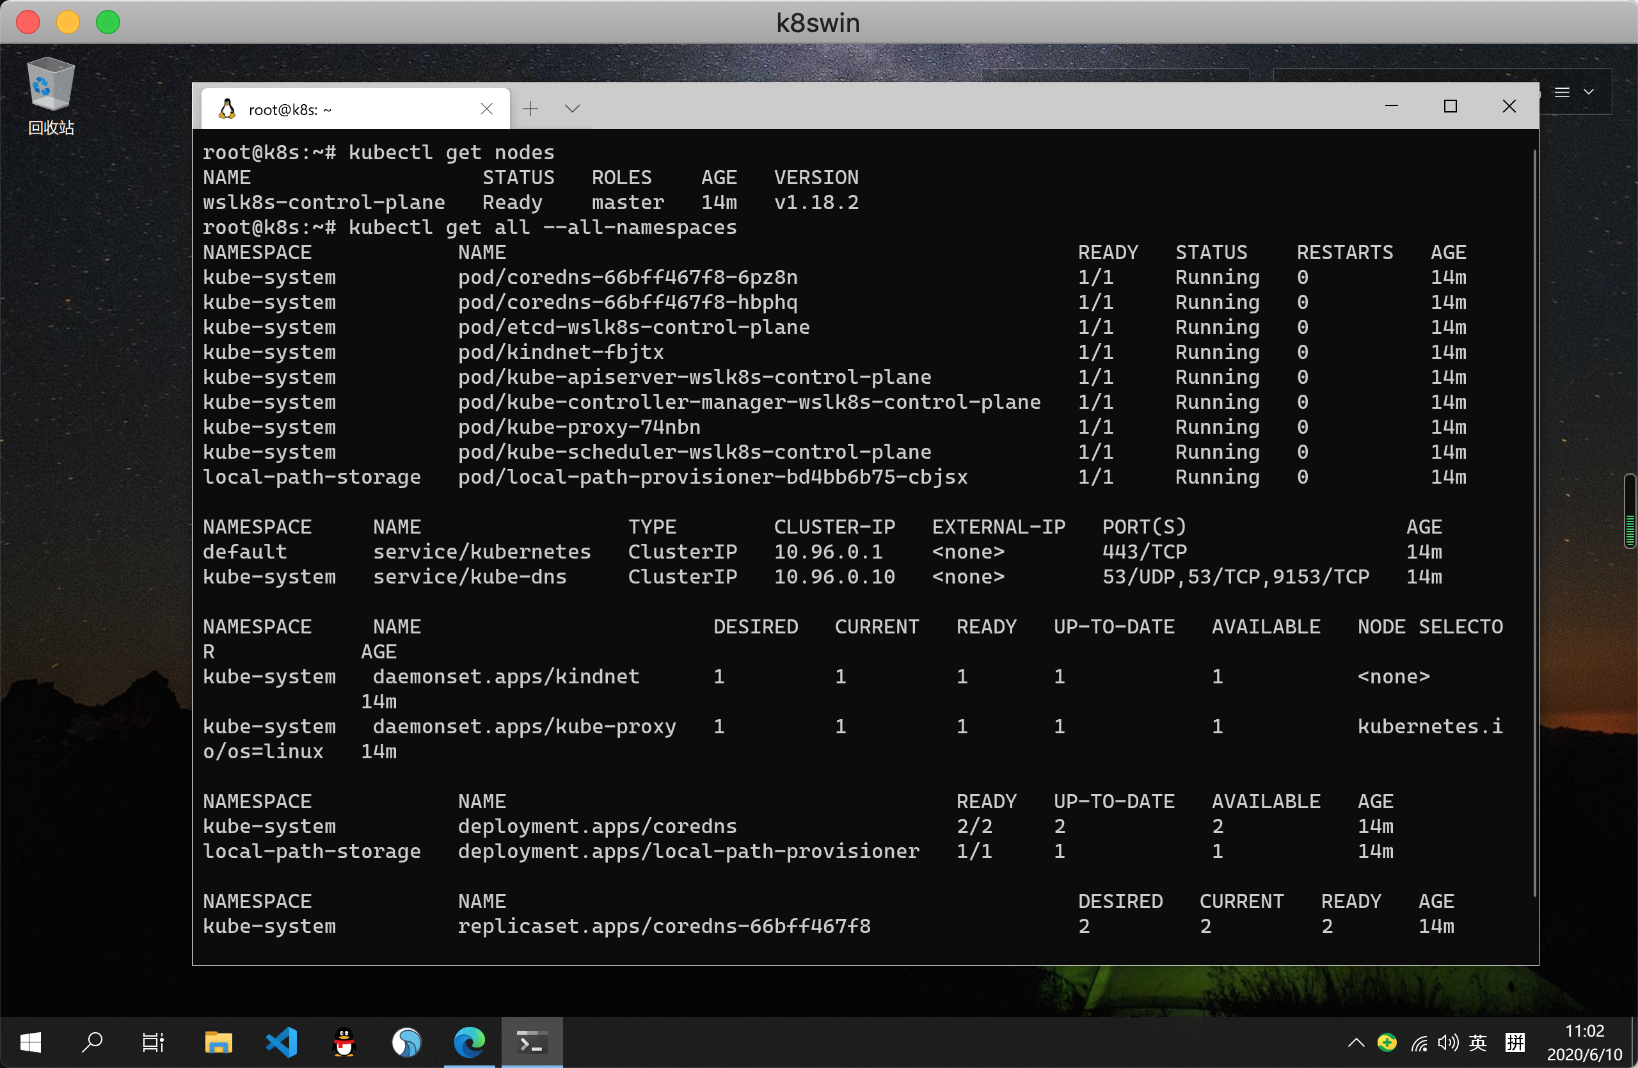Open the background window's hamburger menu

click(x=1562, y=92)
